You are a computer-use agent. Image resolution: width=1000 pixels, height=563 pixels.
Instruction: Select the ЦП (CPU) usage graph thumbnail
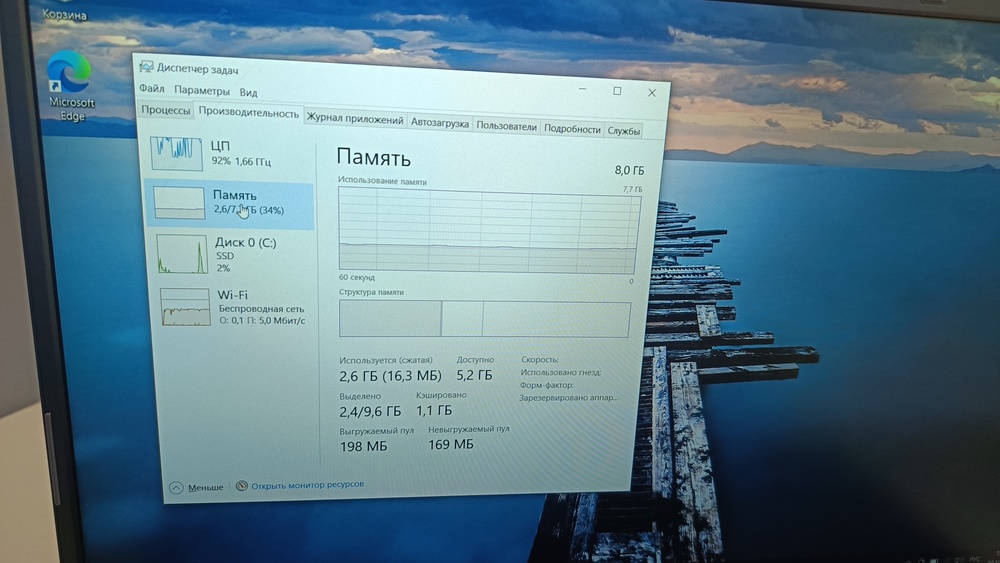click(176, 153)
